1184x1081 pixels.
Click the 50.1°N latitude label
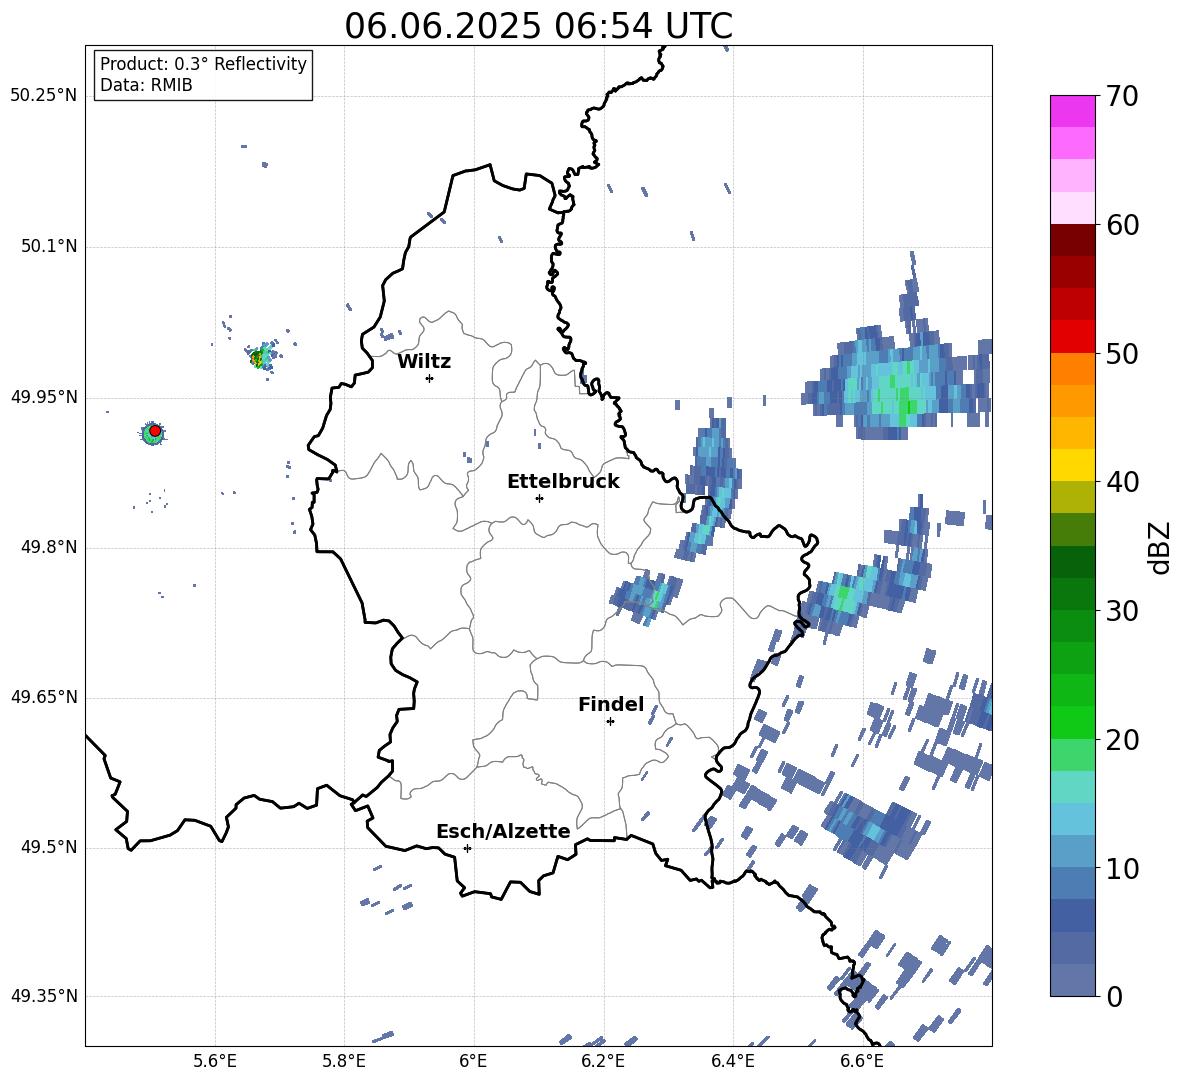click(x=48, y=247)
